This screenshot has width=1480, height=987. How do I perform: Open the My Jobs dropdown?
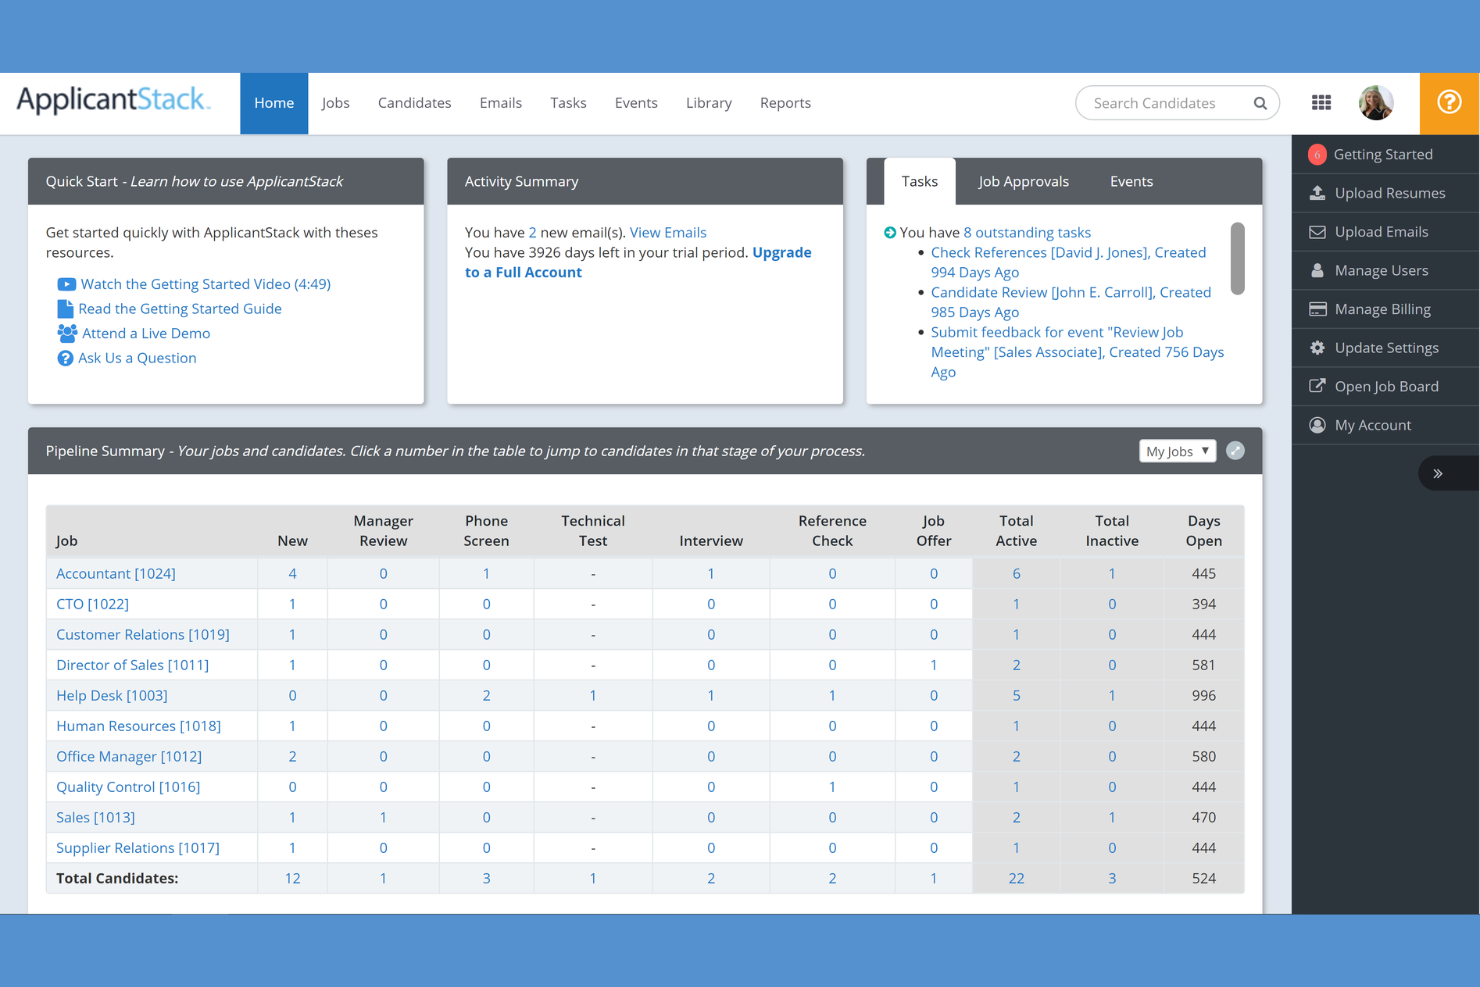tap(1177, 451)
